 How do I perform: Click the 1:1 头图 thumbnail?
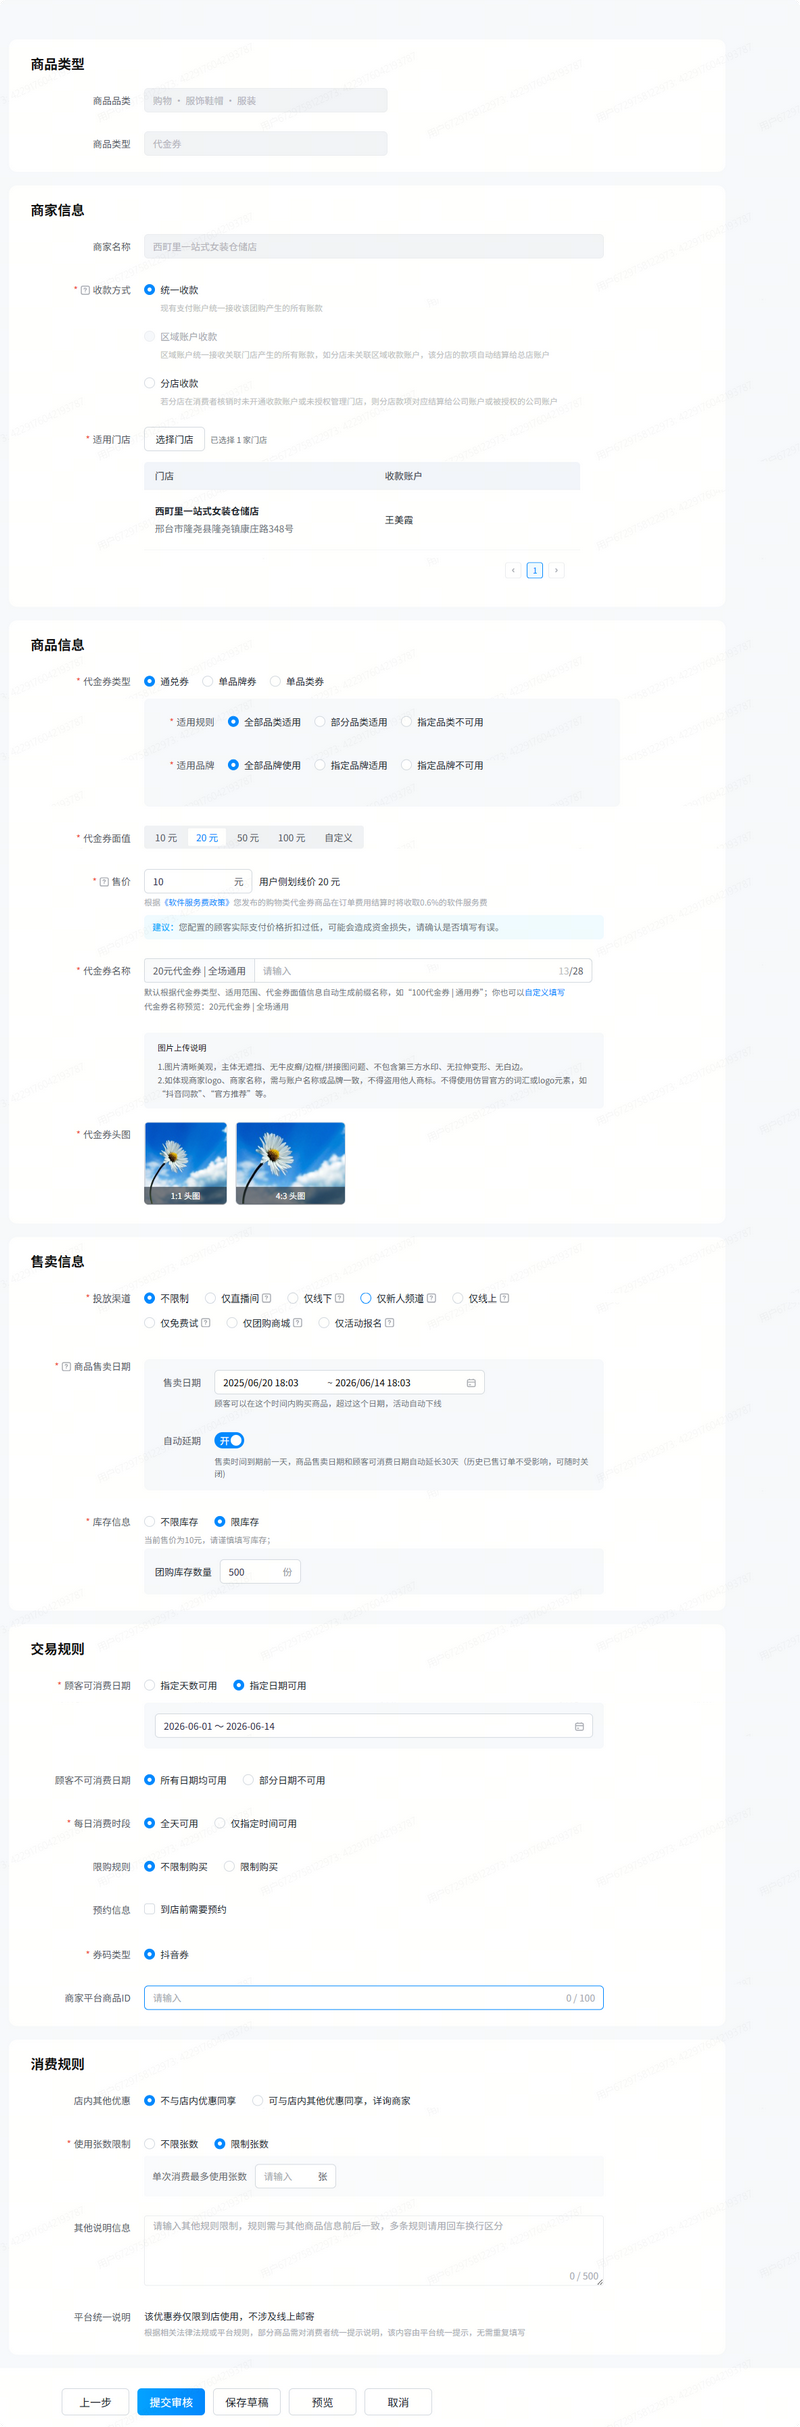pyautogui.click(x=186, y=1163)
